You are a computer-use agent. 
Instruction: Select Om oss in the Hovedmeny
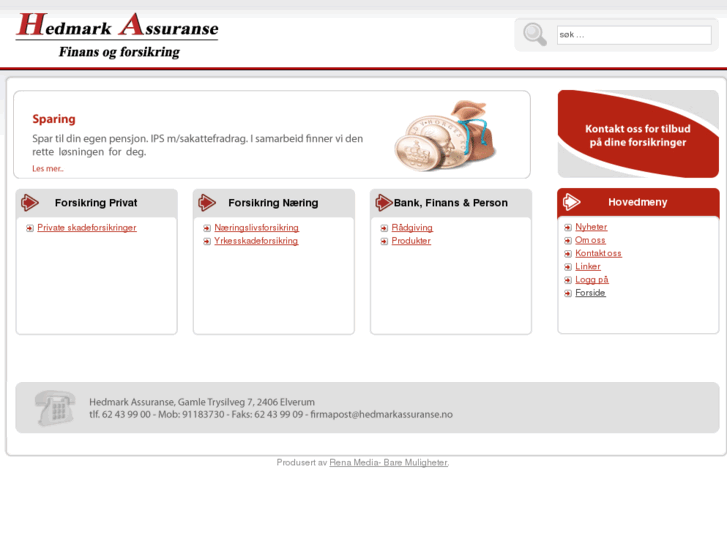click(590, 240)
